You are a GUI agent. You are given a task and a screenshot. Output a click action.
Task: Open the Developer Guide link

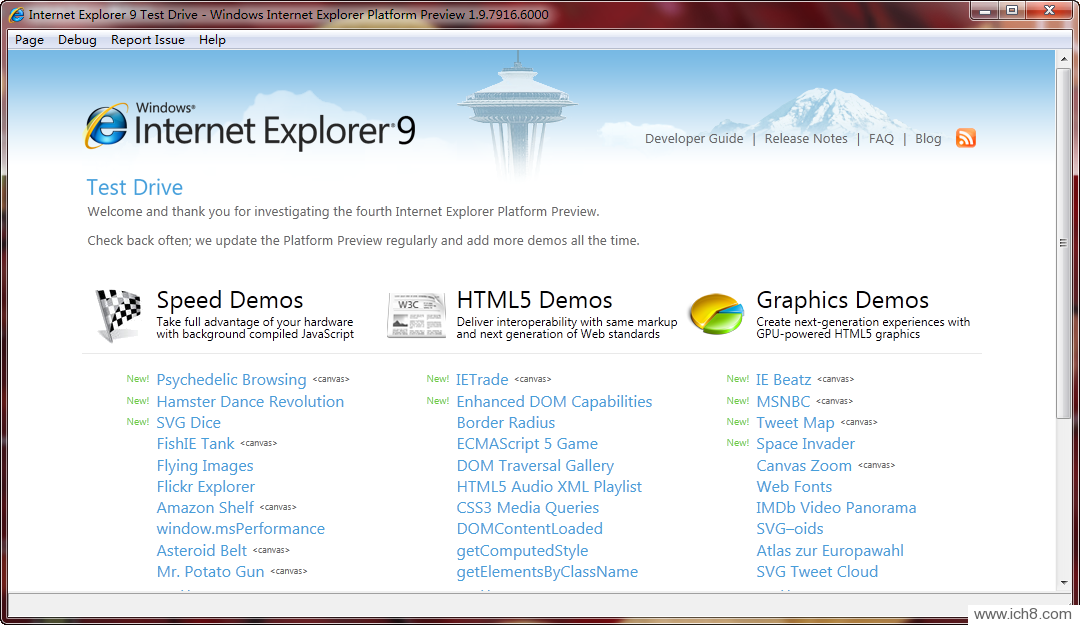694,139
